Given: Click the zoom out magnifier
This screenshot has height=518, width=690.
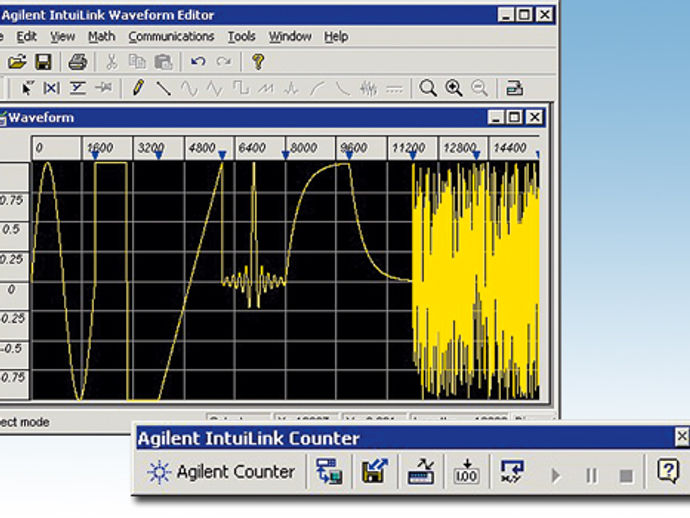Looking at the screenshot, I should click(x=479, y=88).
